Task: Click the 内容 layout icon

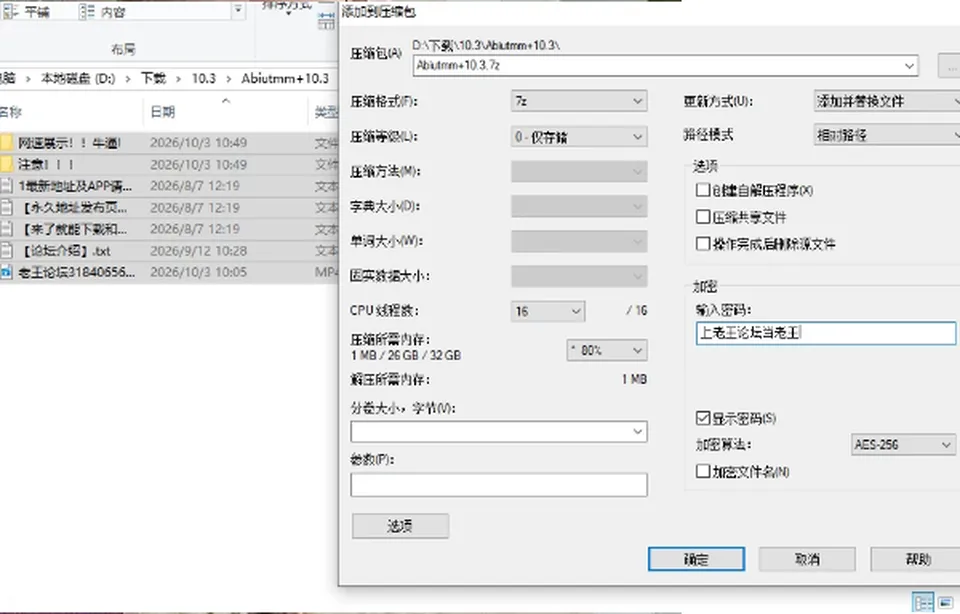Action: coord(87,11)
